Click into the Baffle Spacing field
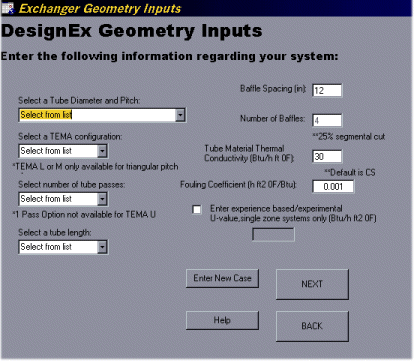The width and height of the screenshot is (414, 361). 327,90
